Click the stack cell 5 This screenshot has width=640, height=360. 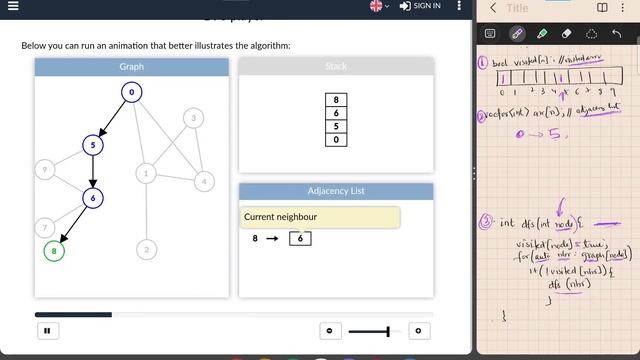(x=336, y=126)
